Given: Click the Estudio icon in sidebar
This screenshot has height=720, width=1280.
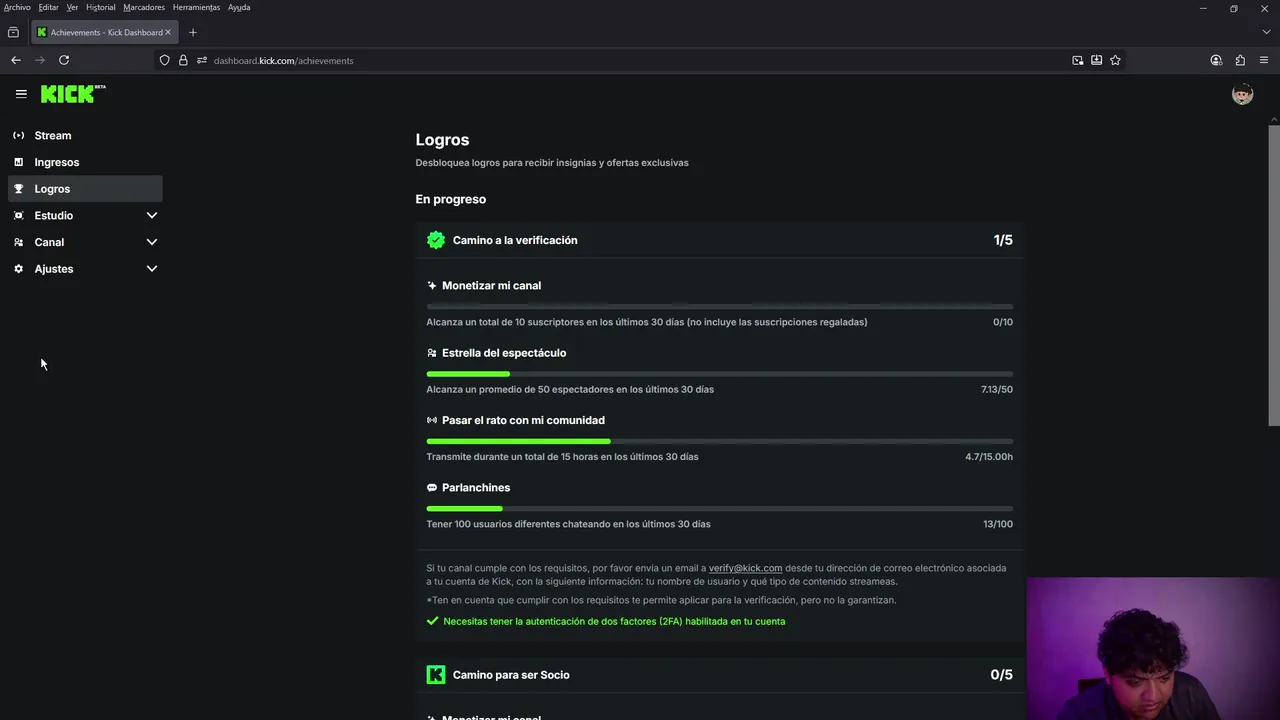Looking at the screenshot, I should [18, 215].
